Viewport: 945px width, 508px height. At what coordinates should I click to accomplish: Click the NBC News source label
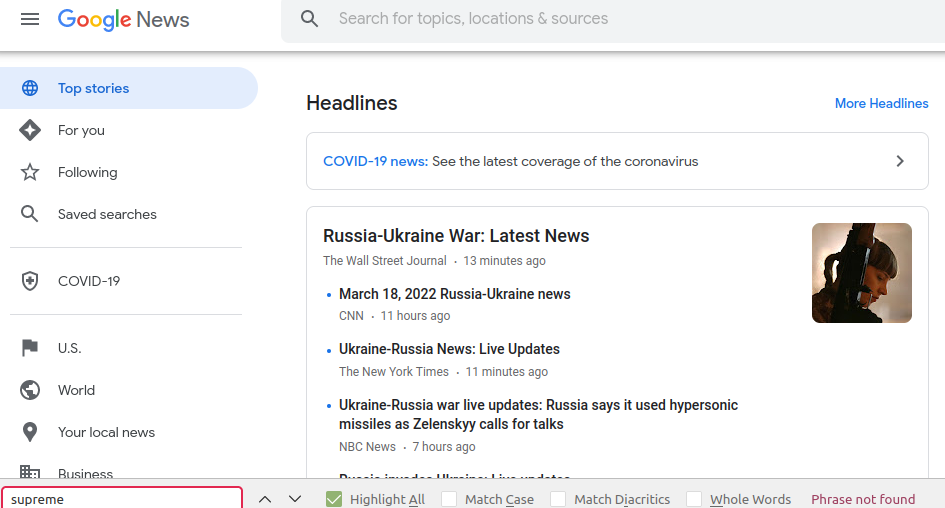[x=367, y=447]
